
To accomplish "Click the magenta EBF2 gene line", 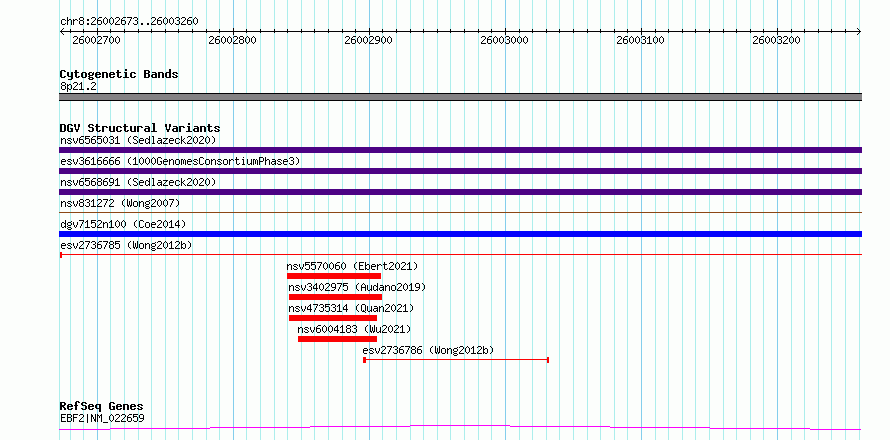I will tap(460, 427).
